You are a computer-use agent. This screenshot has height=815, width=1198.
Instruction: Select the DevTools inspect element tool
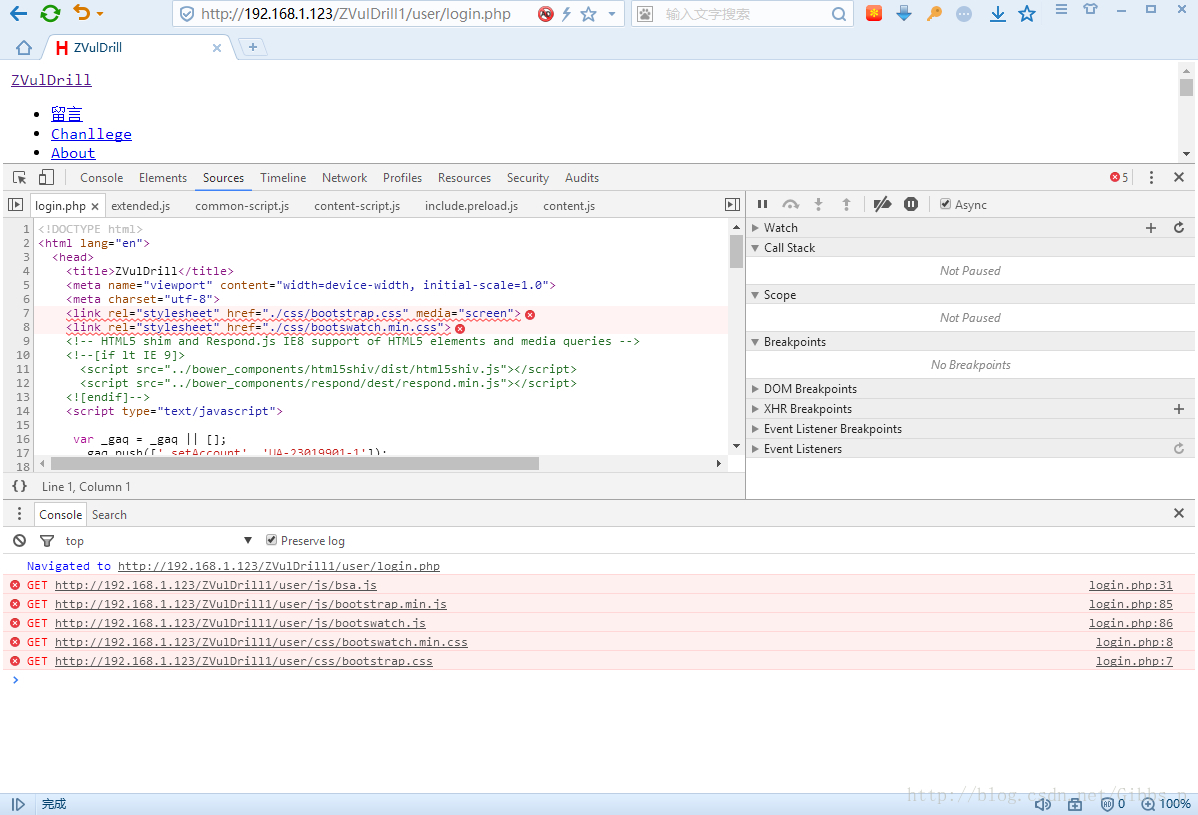coord(20,177)
